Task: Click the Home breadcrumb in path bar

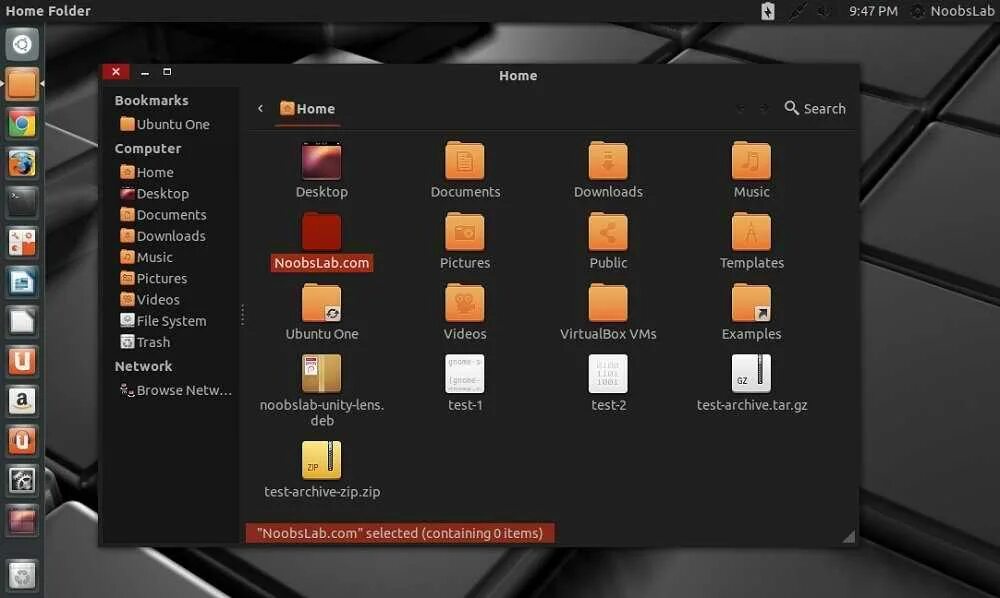Action: (307, 109)
